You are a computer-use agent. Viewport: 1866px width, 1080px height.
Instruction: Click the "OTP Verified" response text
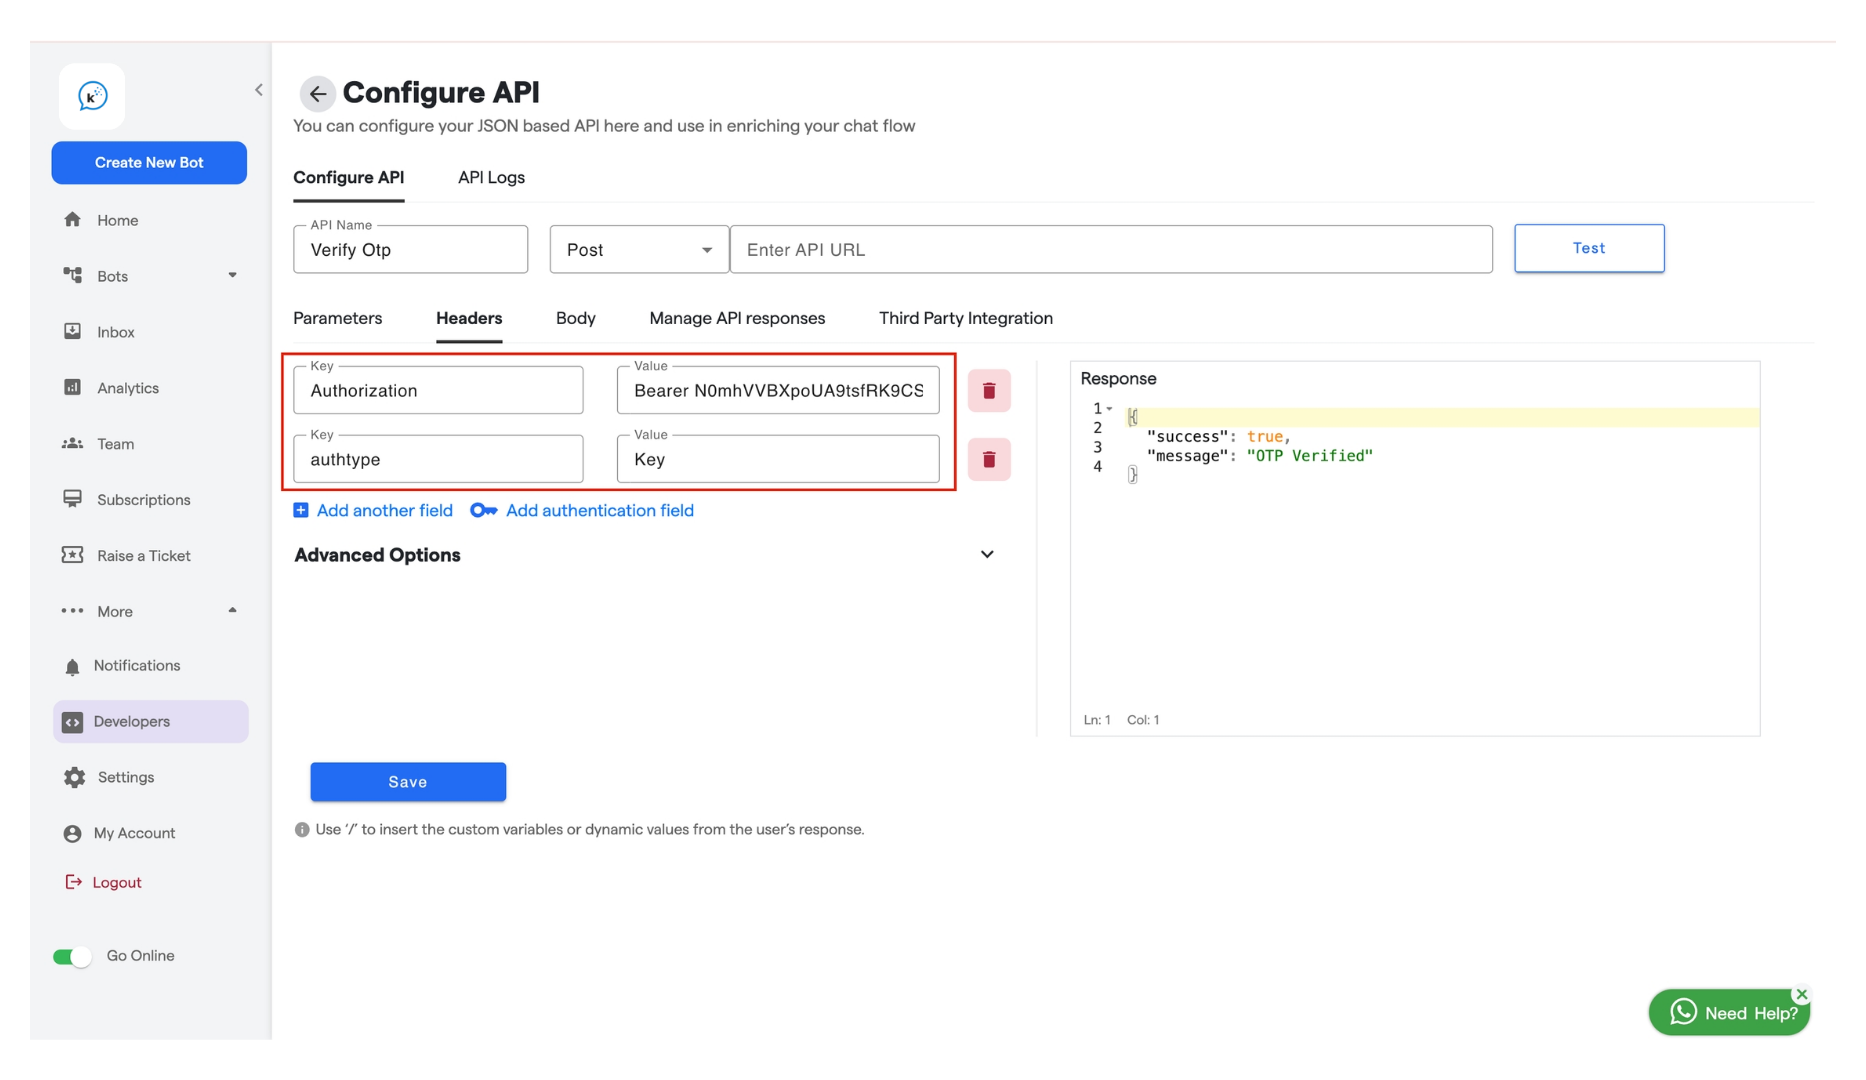point(1310,456)
